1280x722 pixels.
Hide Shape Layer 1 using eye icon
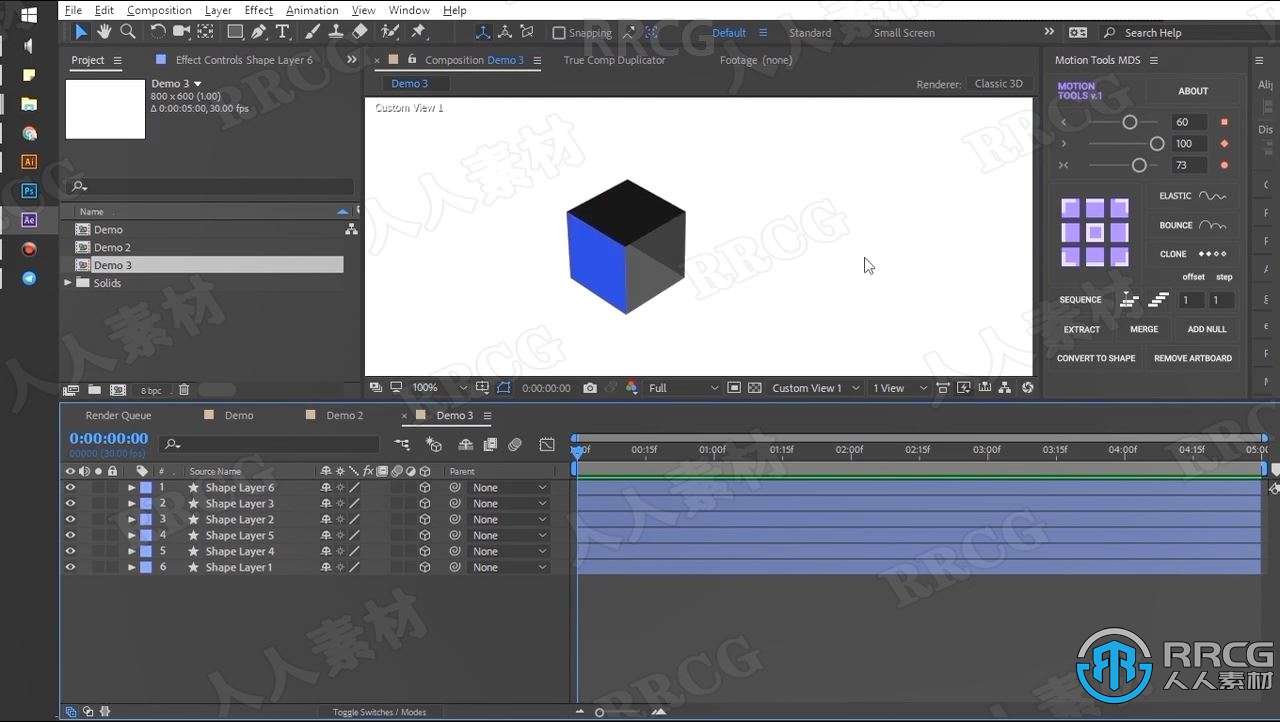tap(70, 568)
